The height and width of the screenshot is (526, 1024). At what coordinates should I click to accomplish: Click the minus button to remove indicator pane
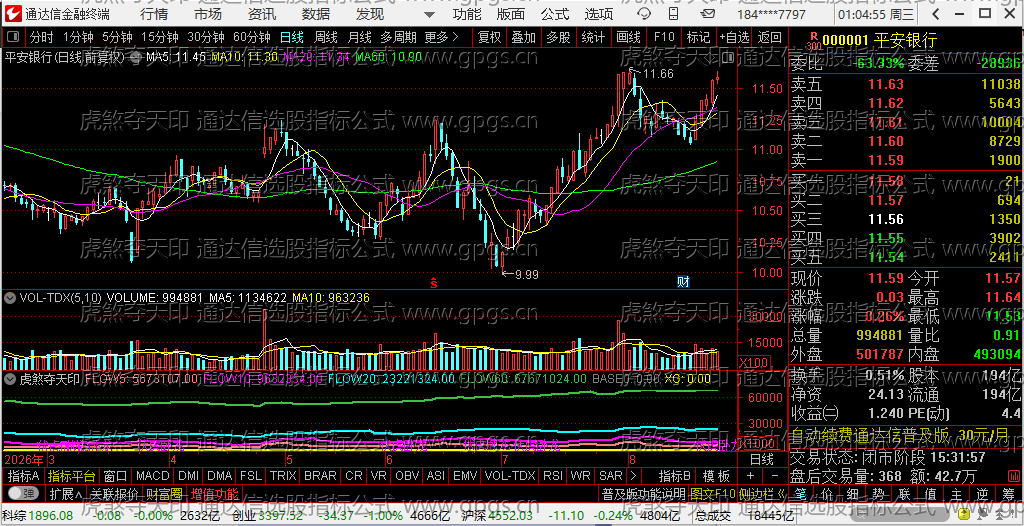click(774, 476)
